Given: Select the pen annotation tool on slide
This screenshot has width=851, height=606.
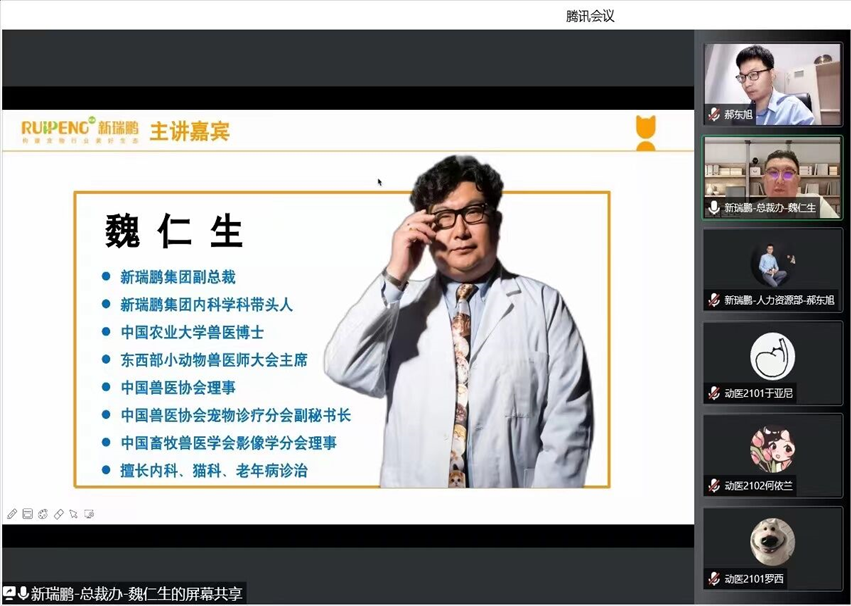Looking at the screenshot, I should pyautogui.click(x=12, y=514).
